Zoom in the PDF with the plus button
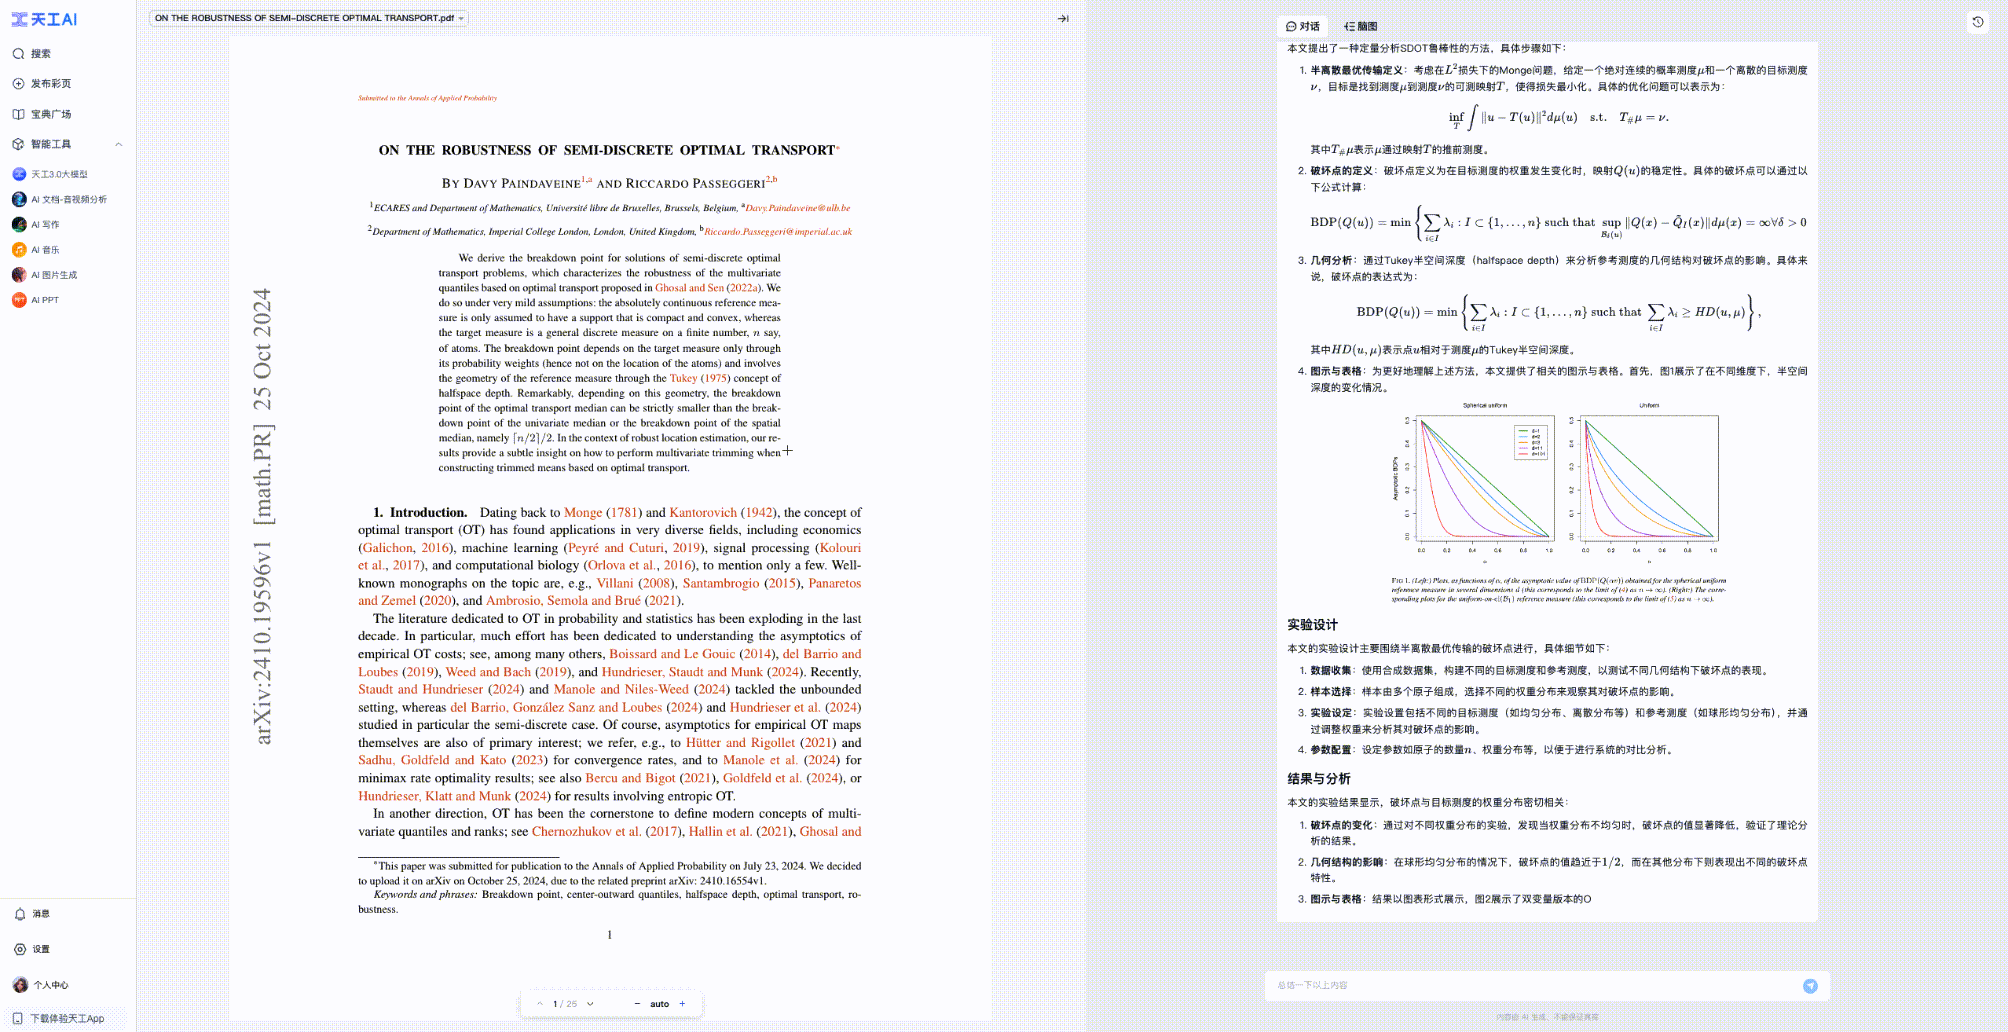Image resolution: width=2008 pixels, height=1032 pixels. click(x=683, y=1004)
